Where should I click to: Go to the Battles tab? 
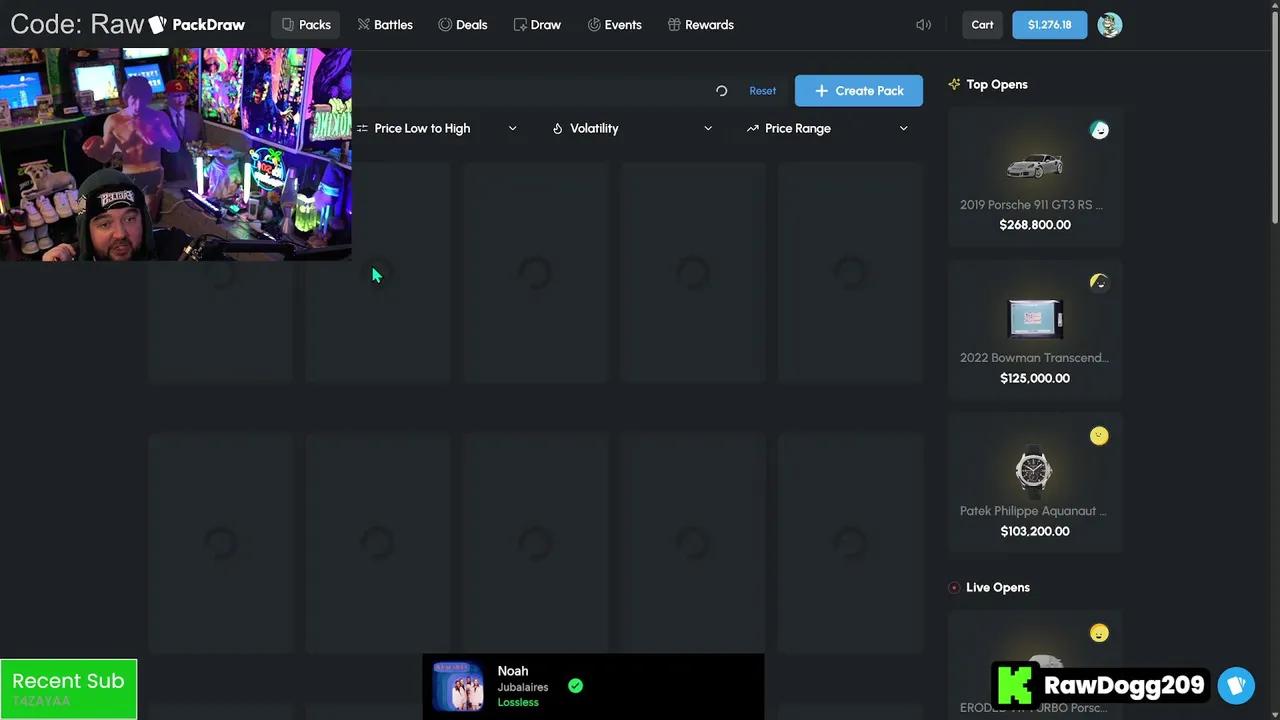tap(385, 25)
